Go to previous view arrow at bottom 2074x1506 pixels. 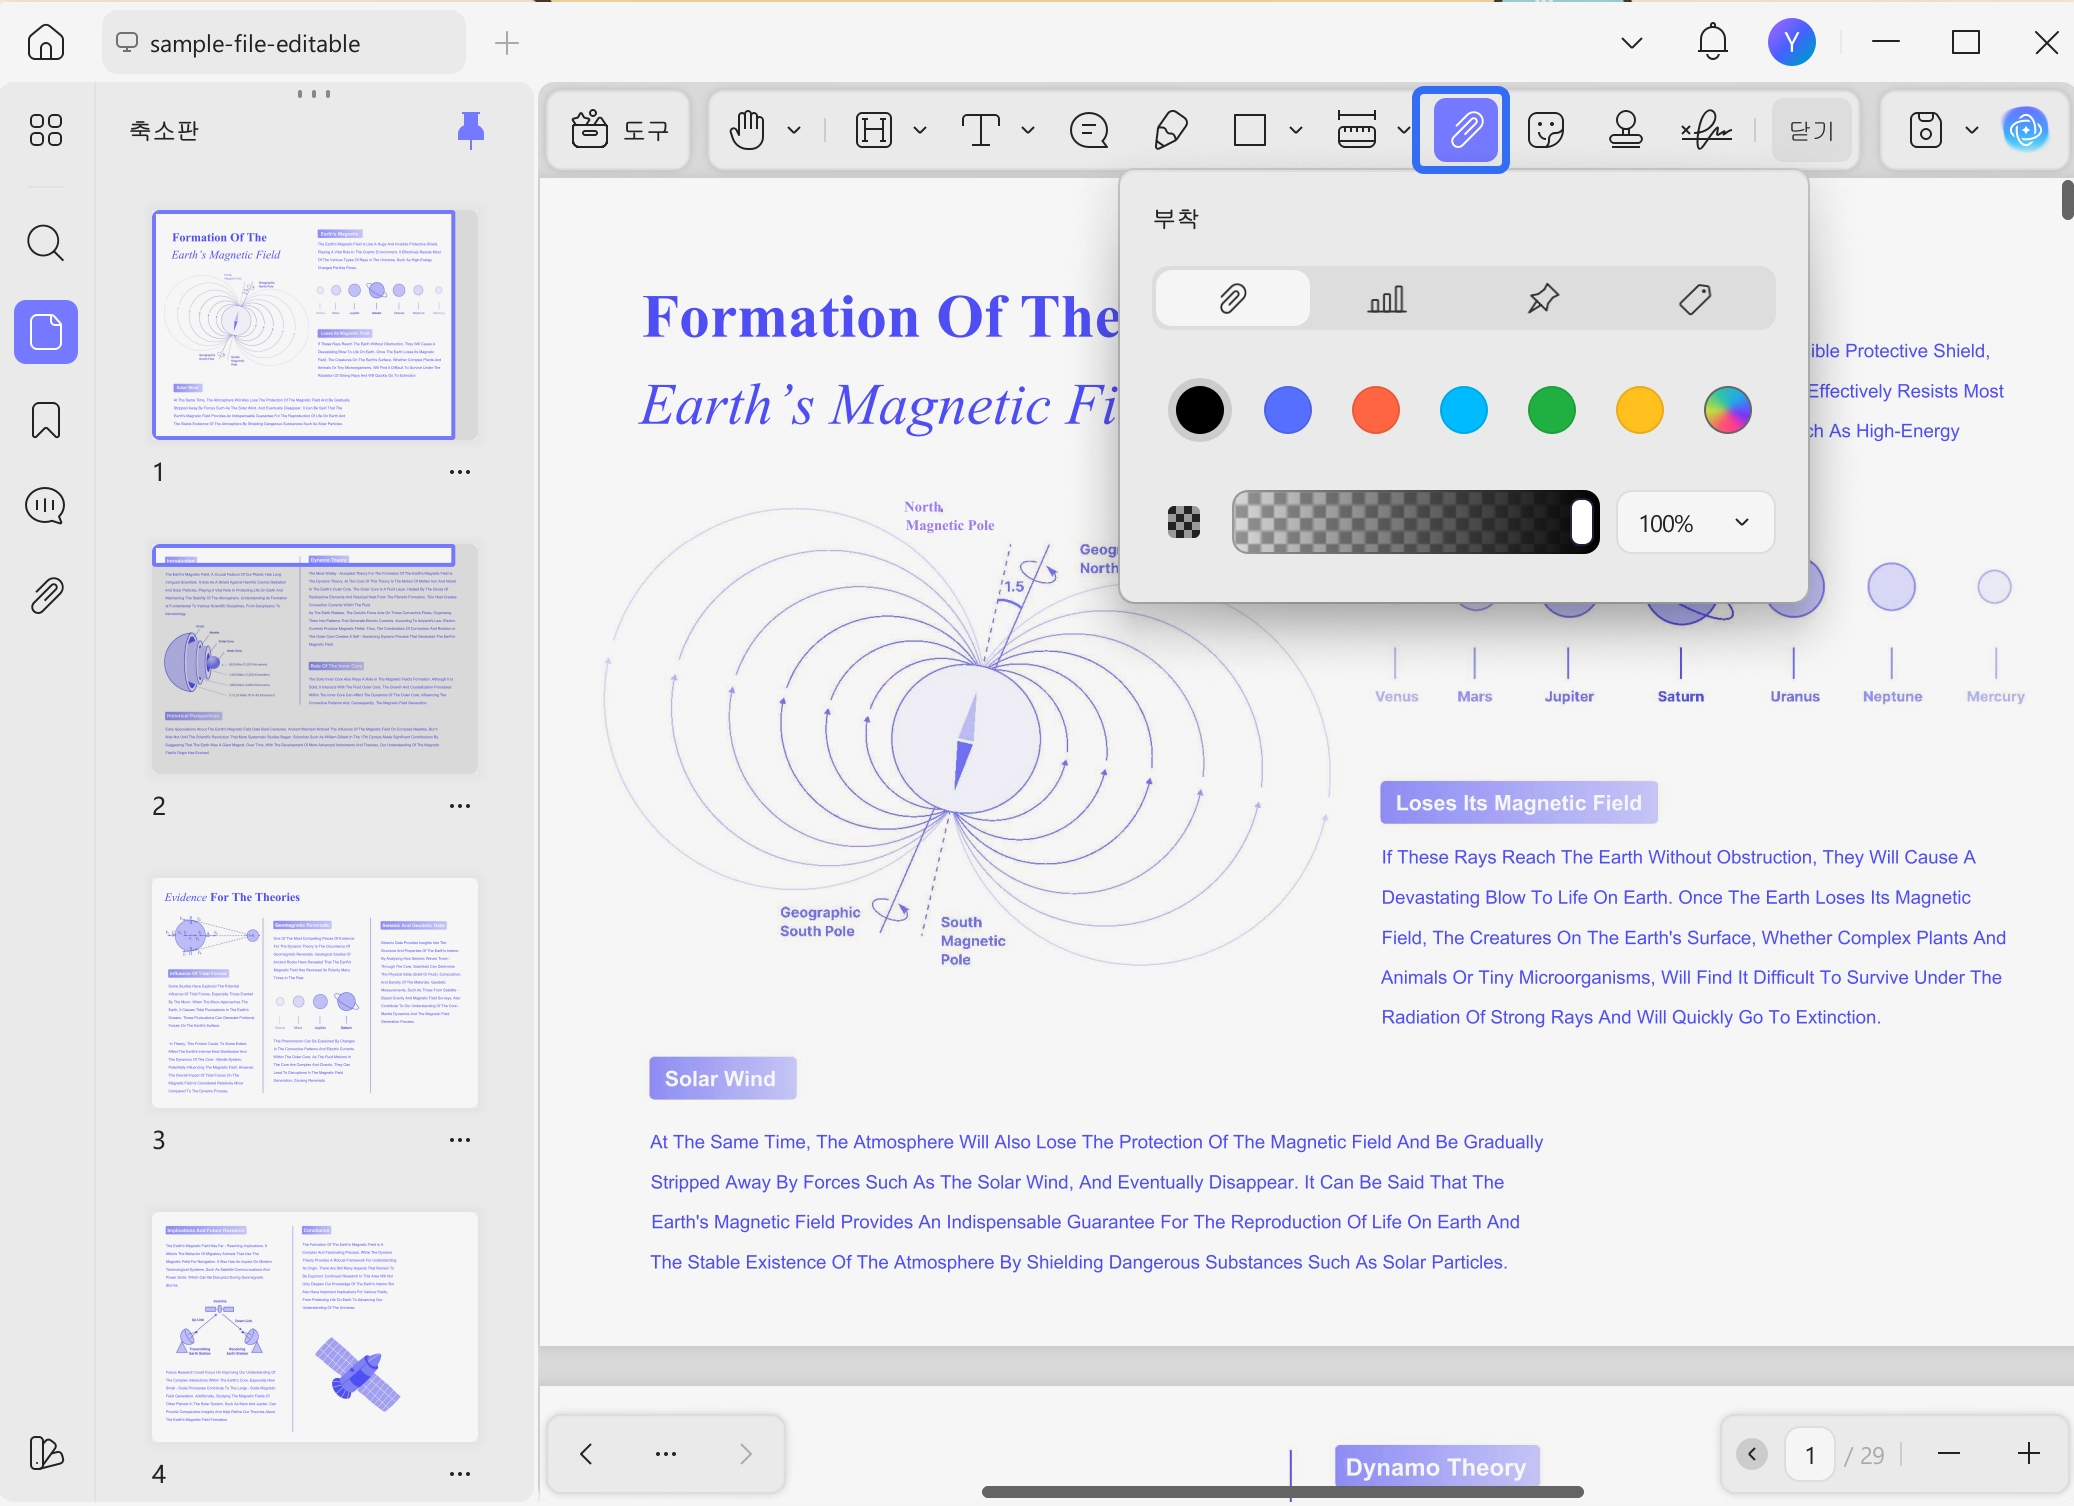pyautogui.click(x=586, y=1454)
